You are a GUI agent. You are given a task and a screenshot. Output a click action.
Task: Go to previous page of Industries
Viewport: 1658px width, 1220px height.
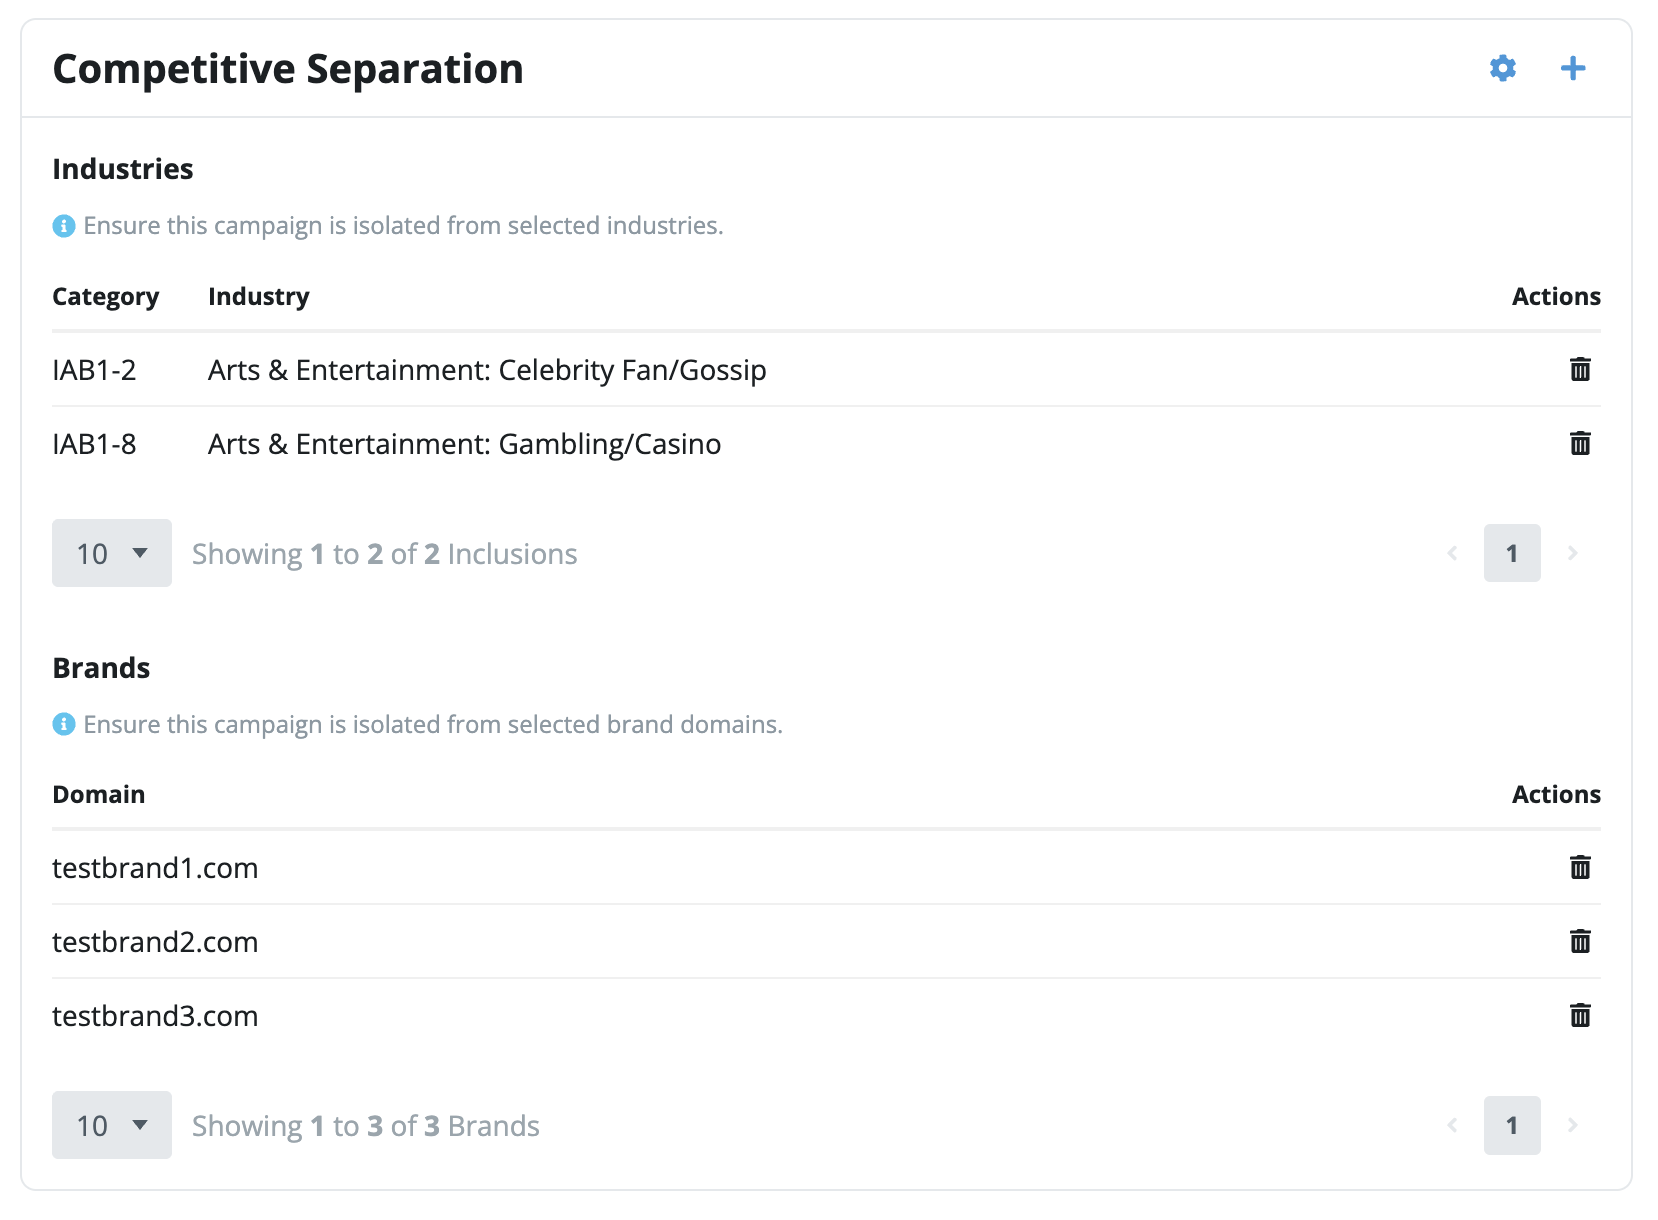(1452, 553)
